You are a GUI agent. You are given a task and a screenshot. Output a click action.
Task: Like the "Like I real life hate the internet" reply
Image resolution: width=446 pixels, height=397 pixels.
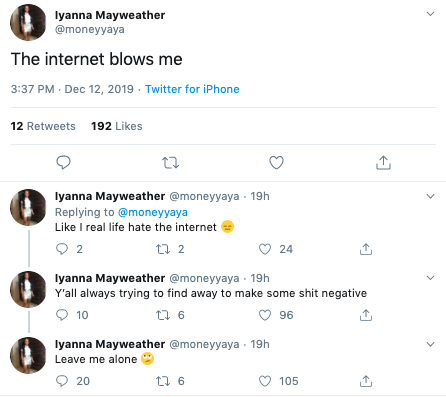point(265,249)
